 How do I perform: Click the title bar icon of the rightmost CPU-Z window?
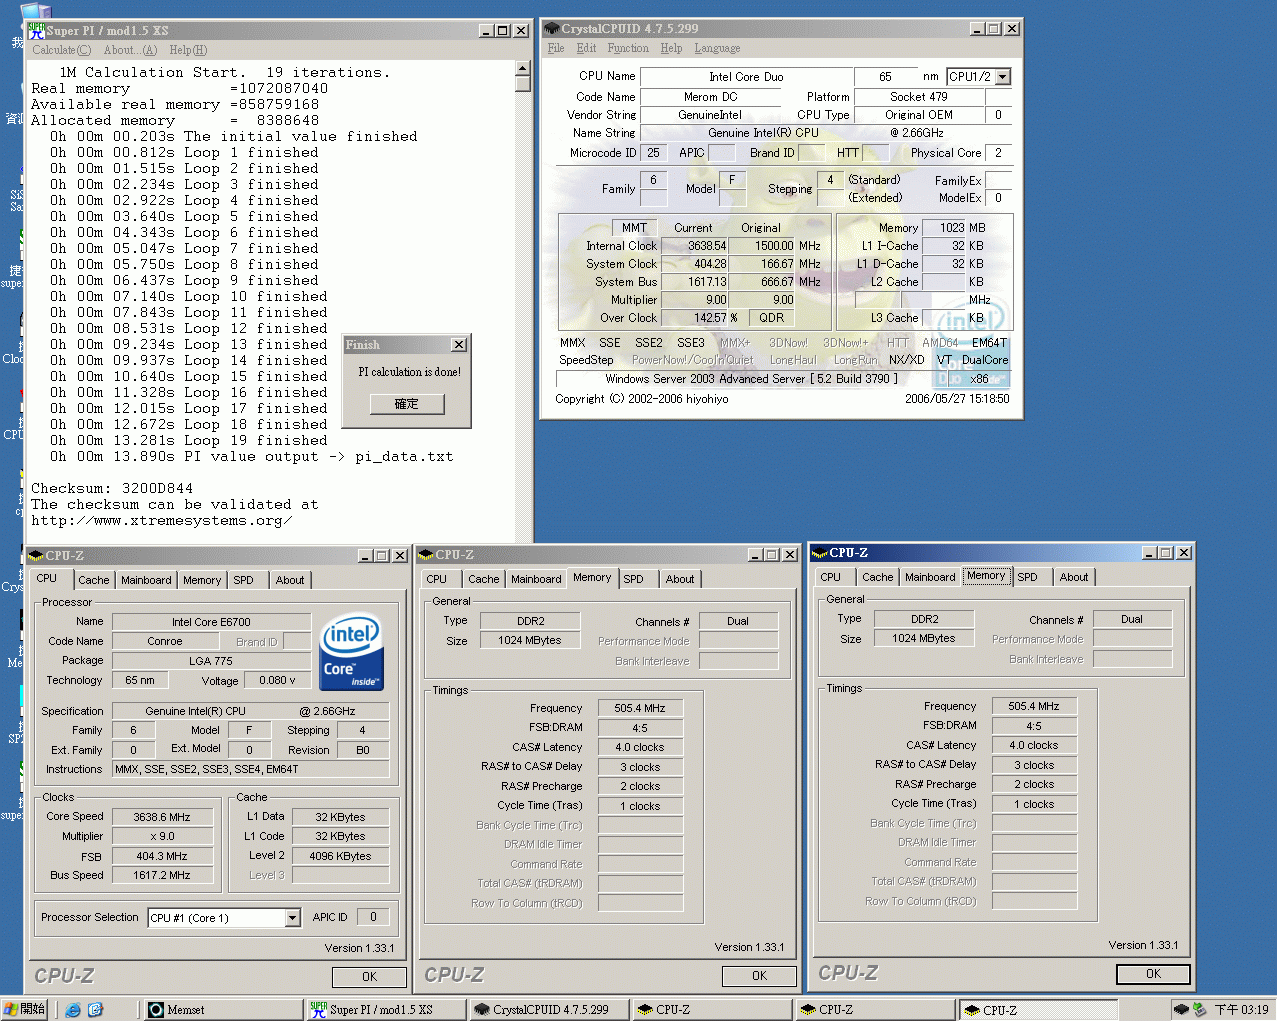(819, 552)
